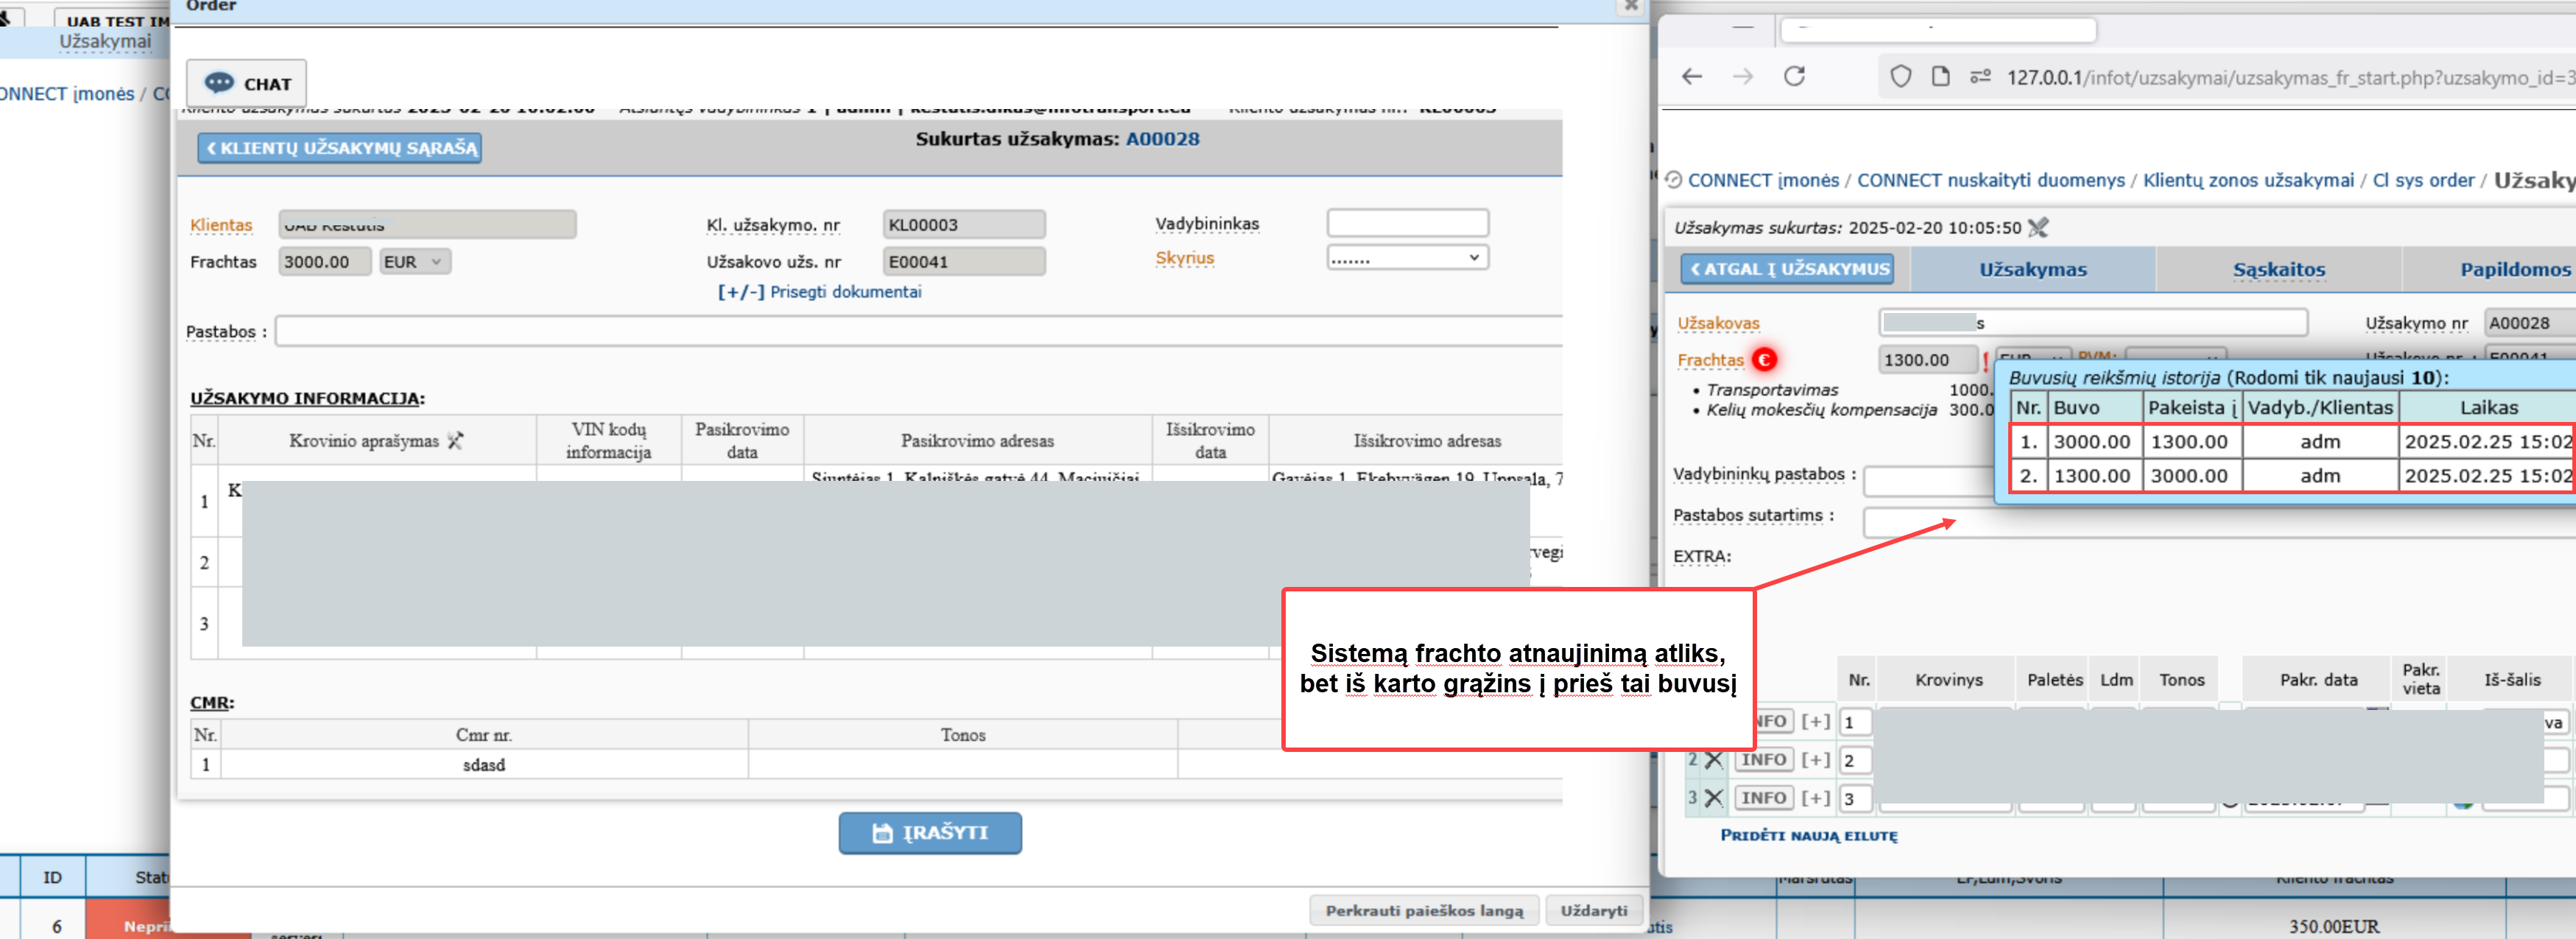
Task: Click into the Vadybininkas input field
Action: (1407, 223)
